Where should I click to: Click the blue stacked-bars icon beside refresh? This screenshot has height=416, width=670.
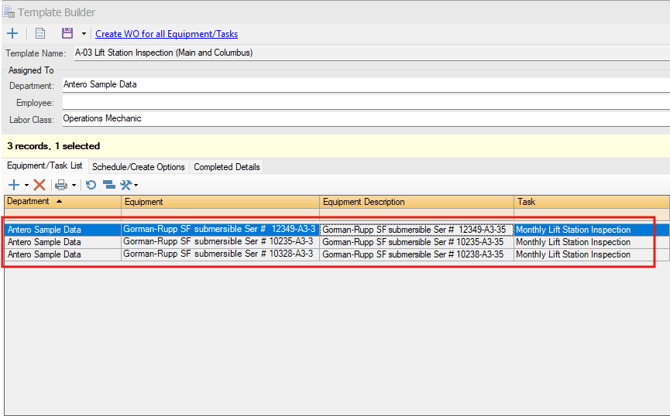pyautogui.click(x=108, y=185)
